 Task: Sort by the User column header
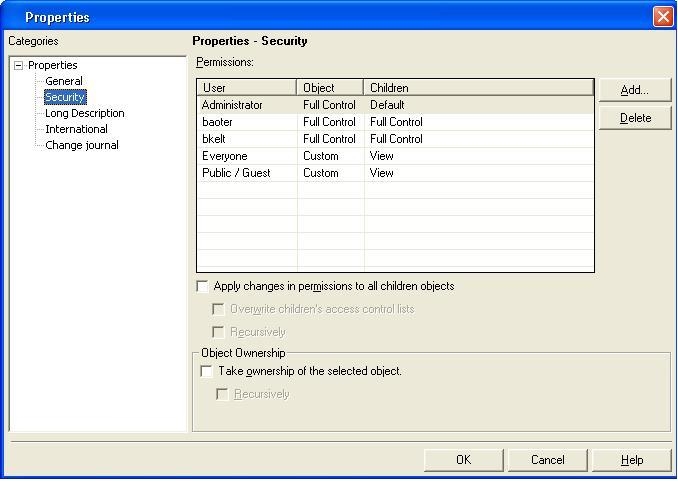[x=247, y=88]
